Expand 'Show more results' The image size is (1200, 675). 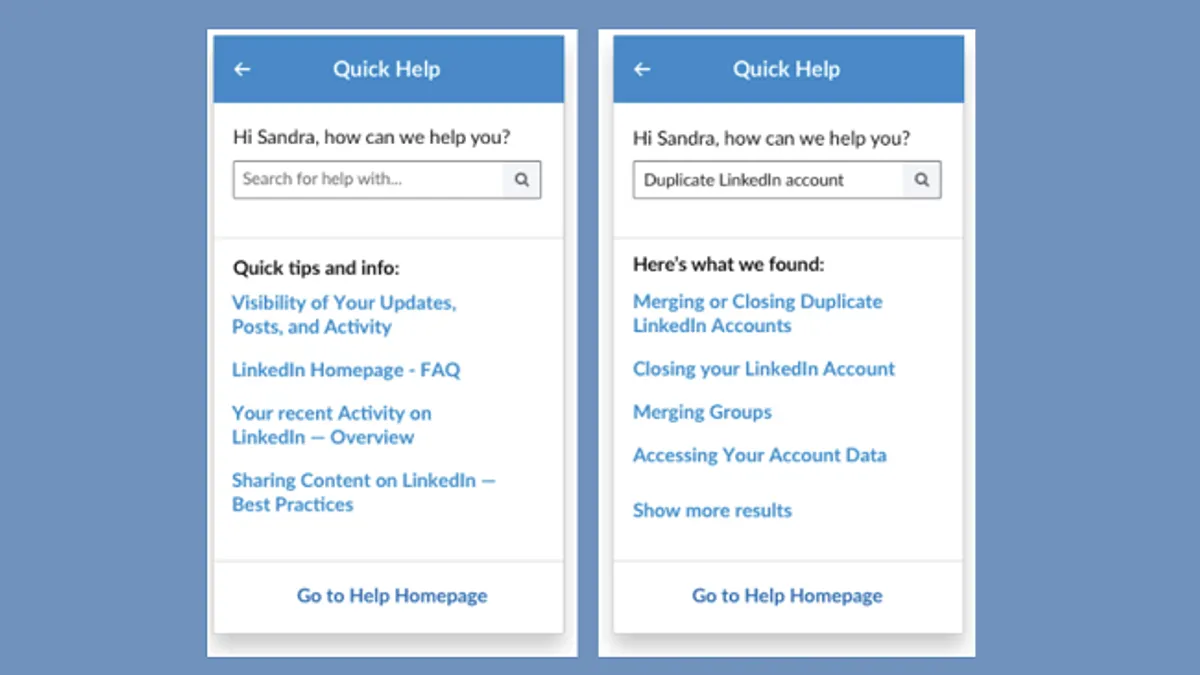(x=712, y=510)
